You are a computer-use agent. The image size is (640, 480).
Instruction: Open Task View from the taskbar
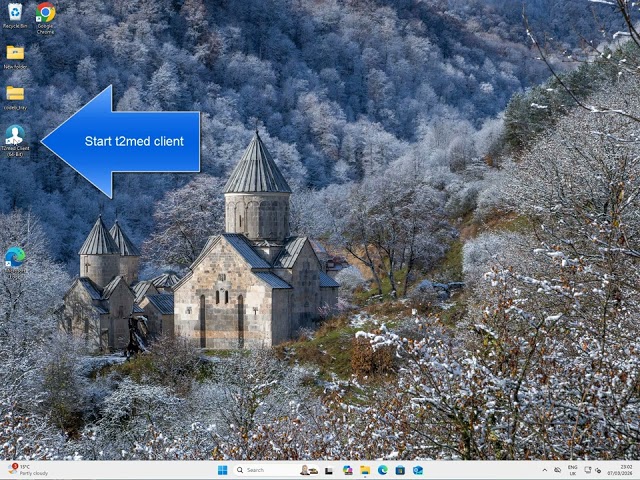(x=329, y=470)
